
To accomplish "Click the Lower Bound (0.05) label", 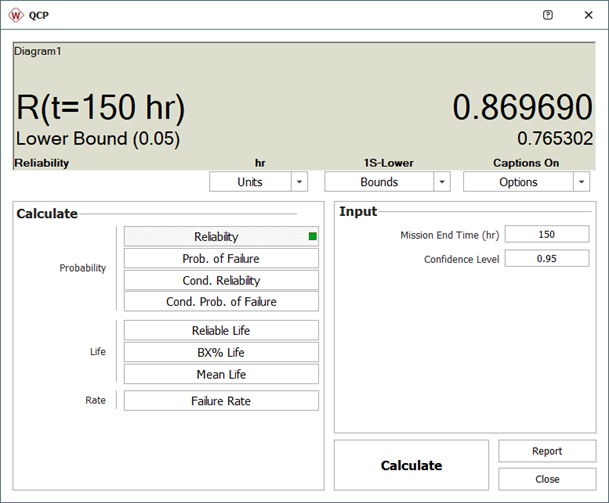I will click(97, 139).
